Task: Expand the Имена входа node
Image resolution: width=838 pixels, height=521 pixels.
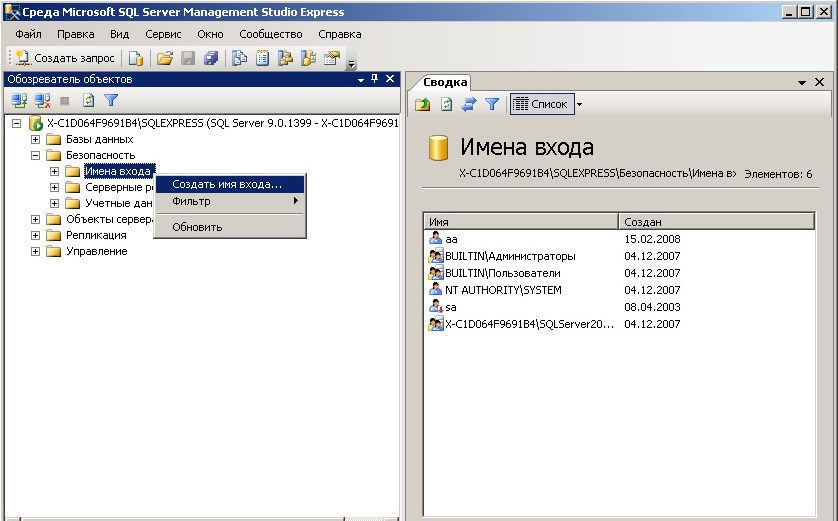Action: click(x=55, y=172)
